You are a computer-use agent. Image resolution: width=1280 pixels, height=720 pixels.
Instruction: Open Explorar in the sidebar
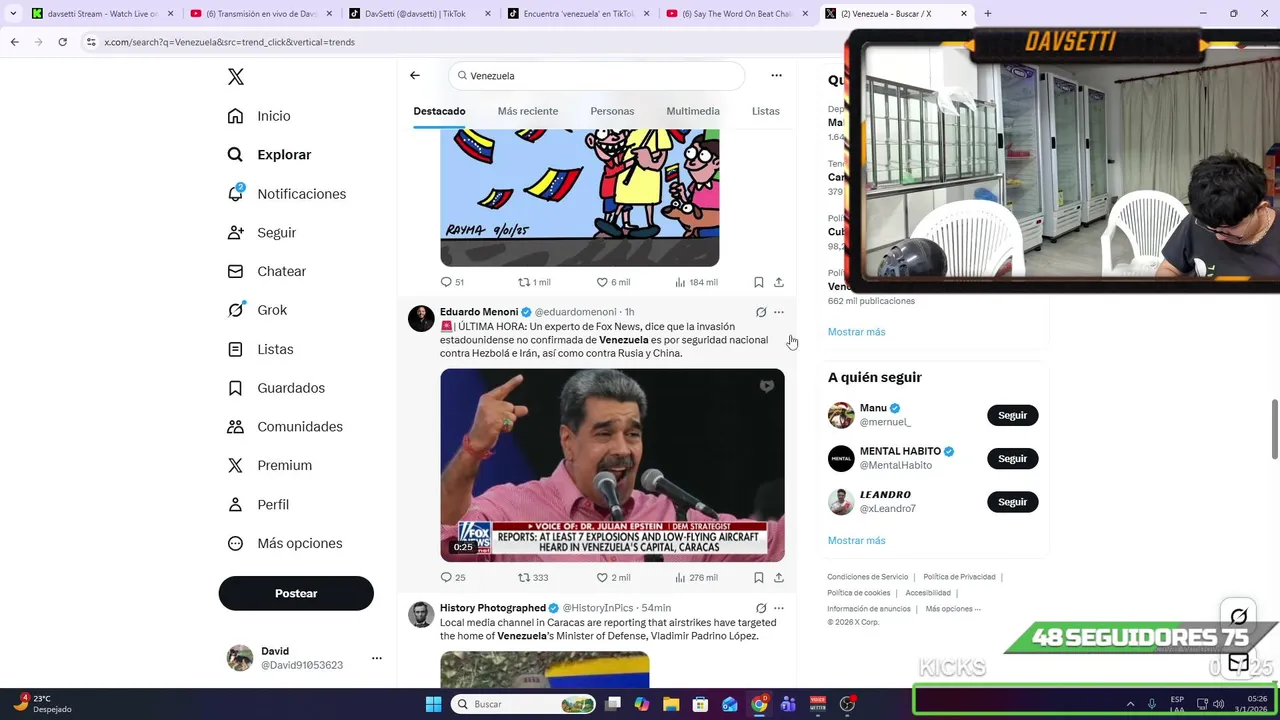(269, 155)
